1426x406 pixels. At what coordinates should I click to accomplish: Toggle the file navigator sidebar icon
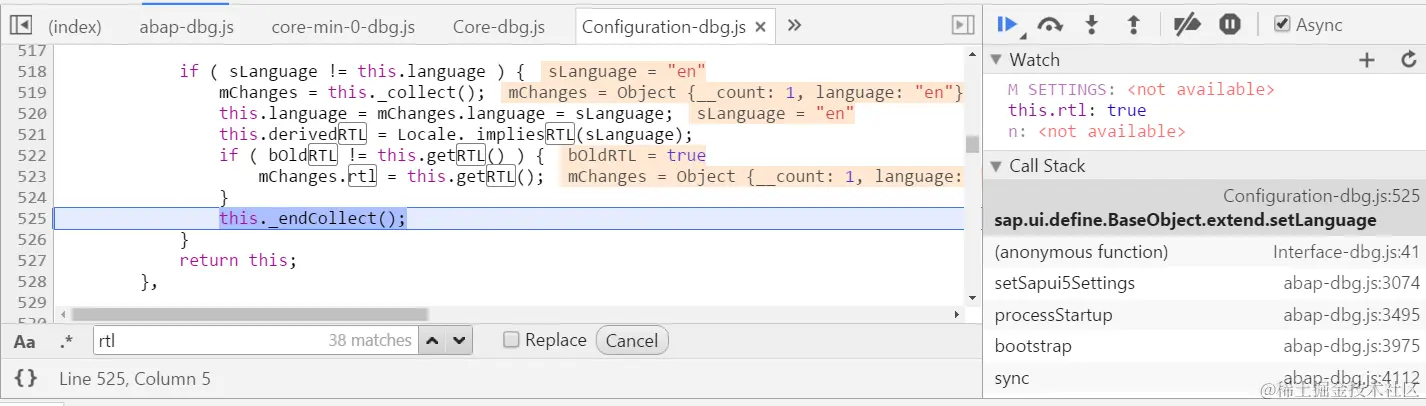coord(21,26)
